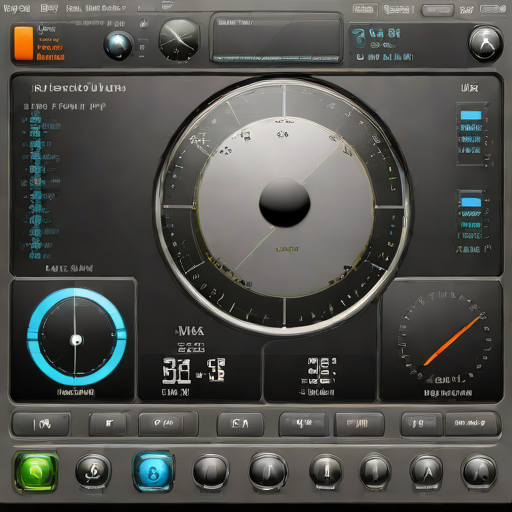512x512 pixels.
Task: Click the large dark display screen at top
Action: (x=276, y=38)
